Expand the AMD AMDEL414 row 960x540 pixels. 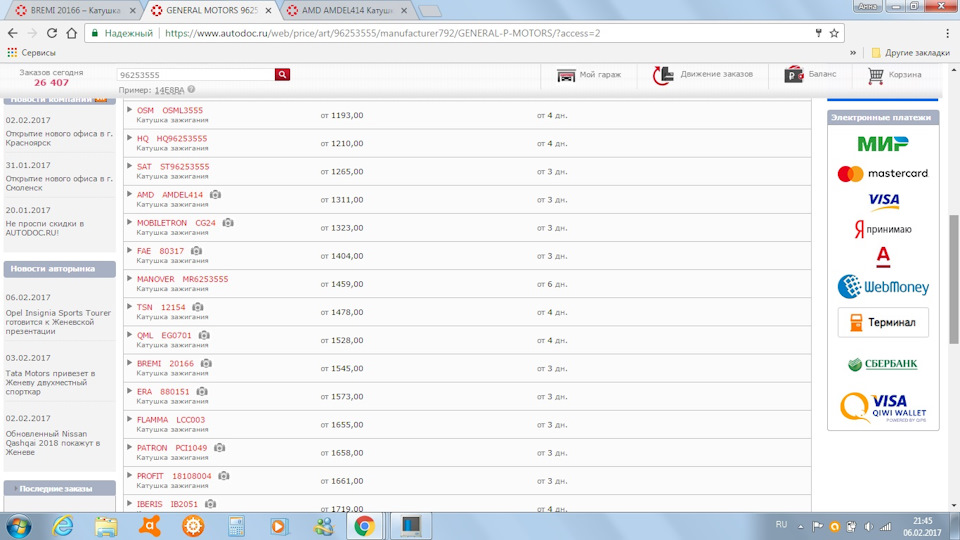[129, 194]
